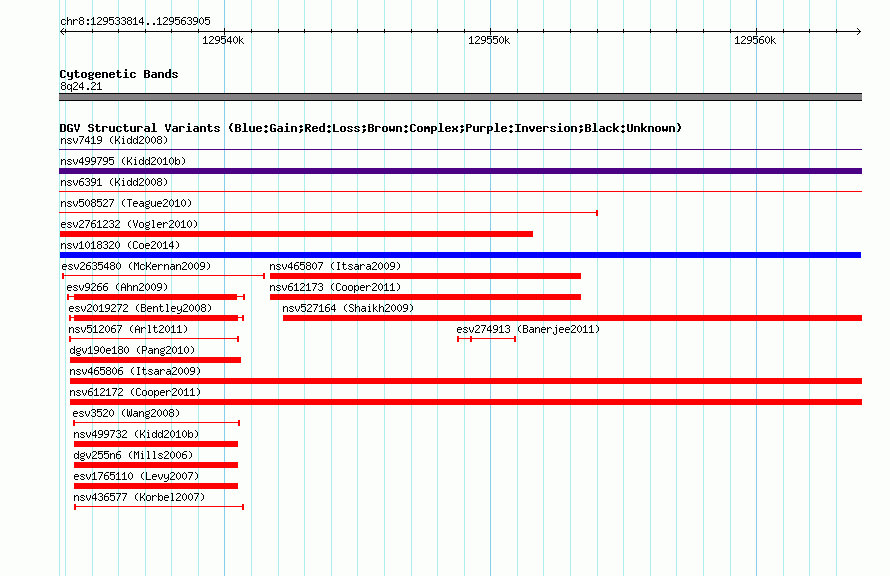Open dgv255n6 (Mills2006) label
Screen dimensions: 890x576
[133, 455]
